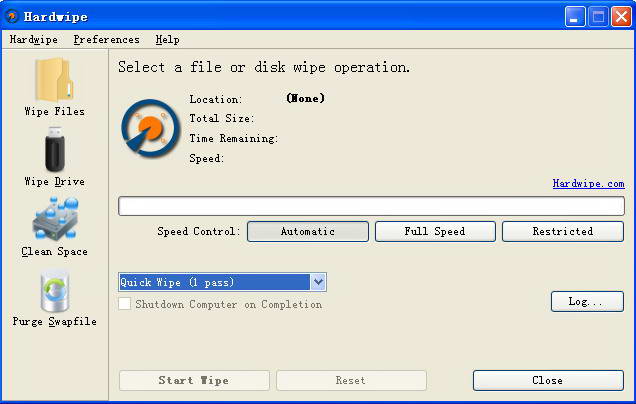Set speed control to Restricted
The image size is (636, 404).
[x=563, y=231]
